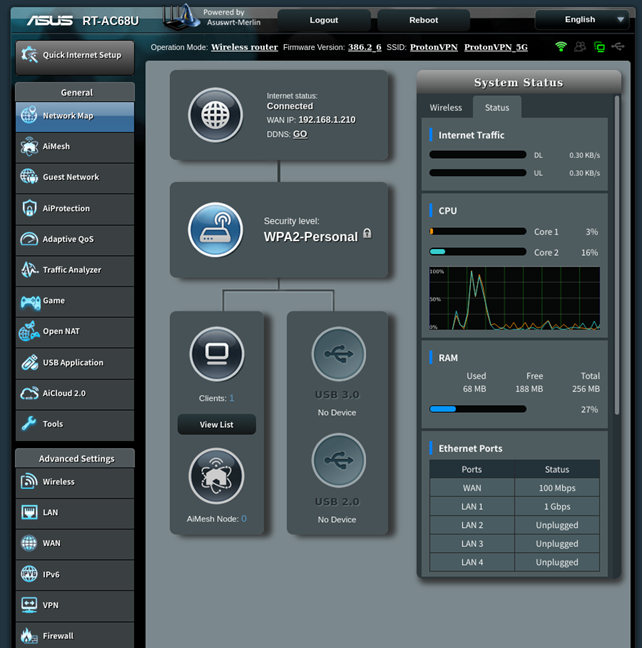Image resolution: width=642 pixels, height=648 pixels.
Task: Click the Adaptive QoS gauge icon
Action: pyautogui.click(x=29, y=239)
